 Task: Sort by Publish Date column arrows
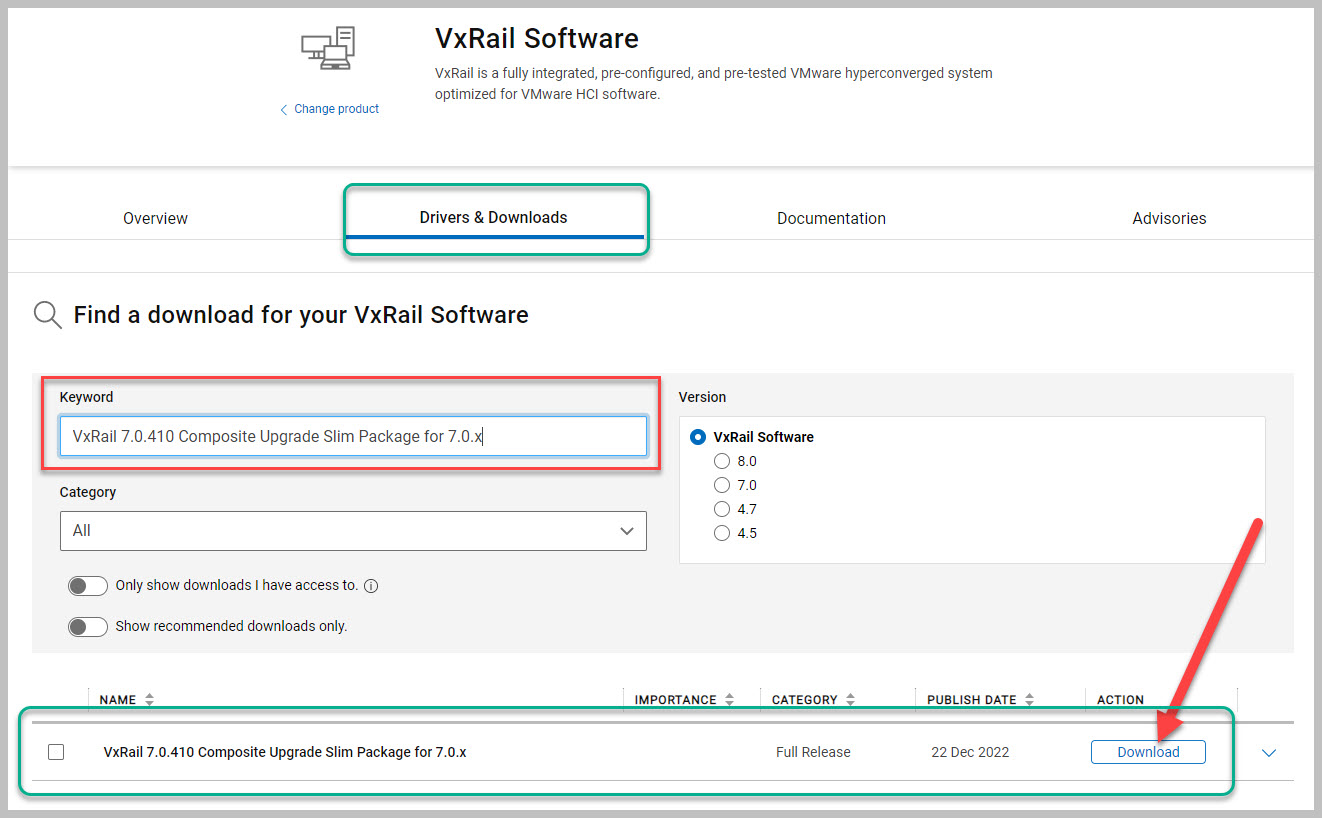1029,700
